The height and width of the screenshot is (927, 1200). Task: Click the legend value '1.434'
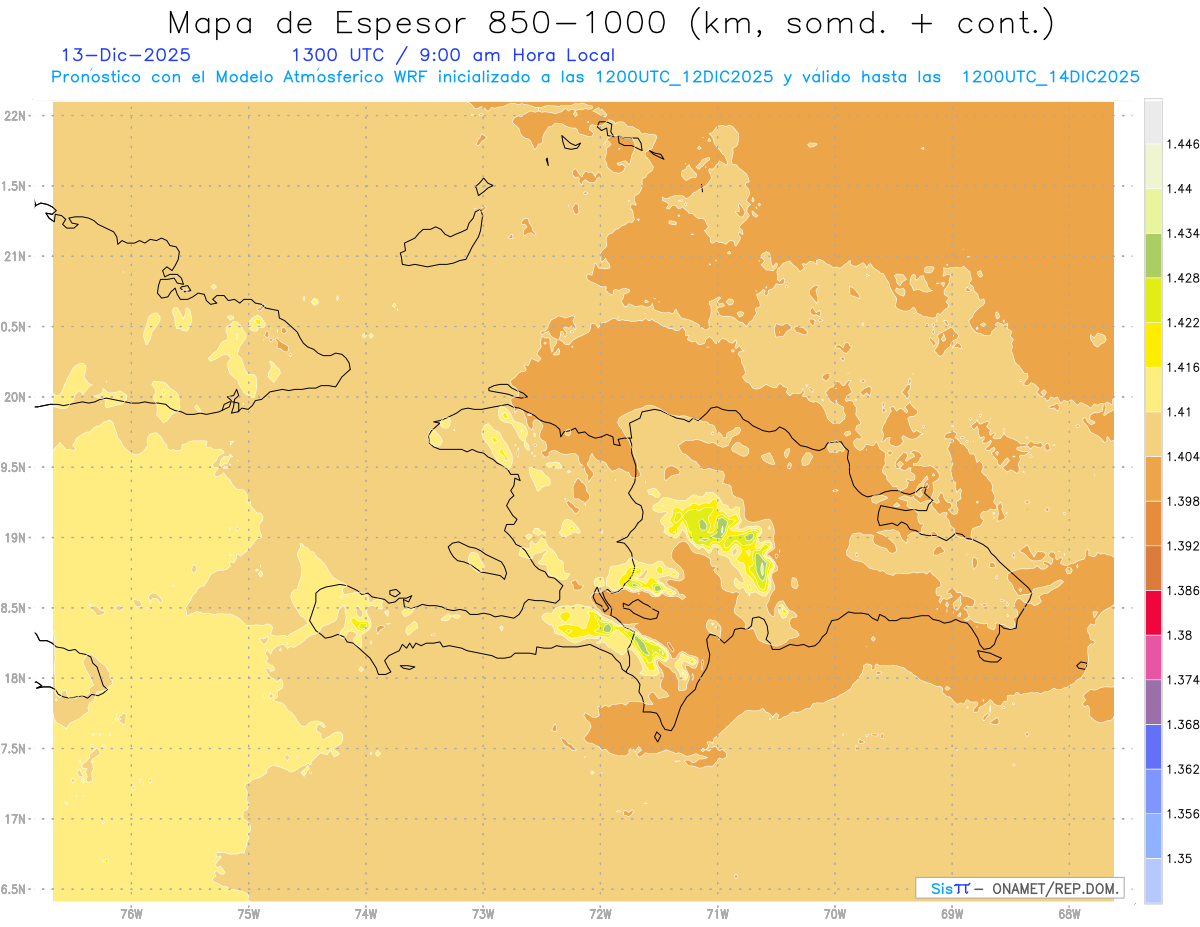pos(1182,233)
